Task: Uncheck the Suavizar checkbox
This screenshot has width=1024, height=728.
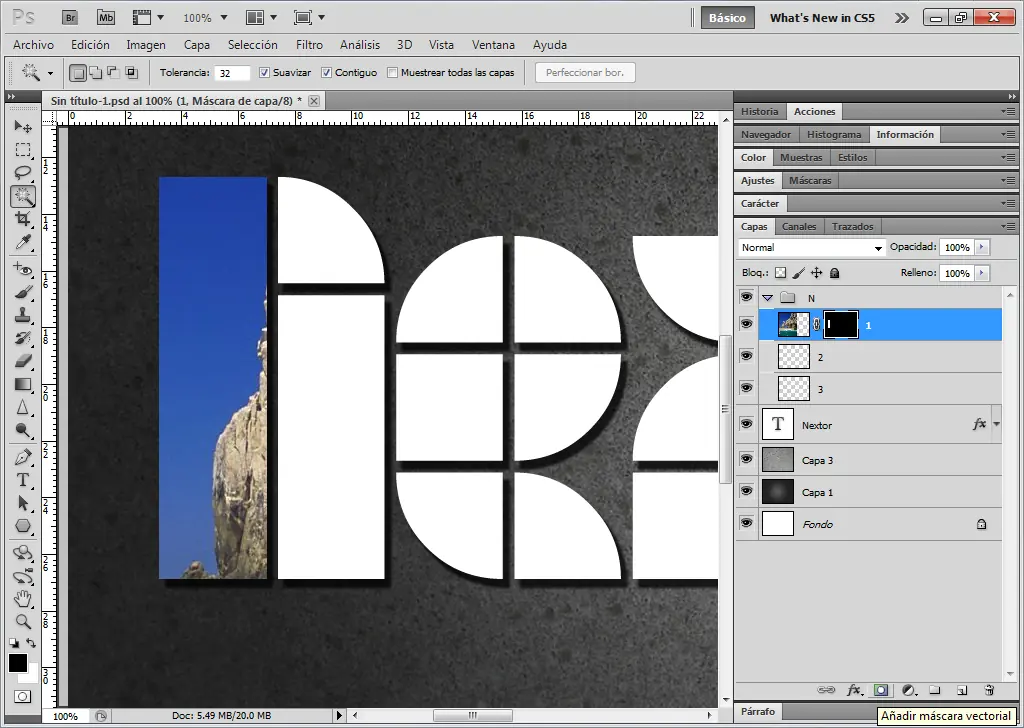Action: 265,73
